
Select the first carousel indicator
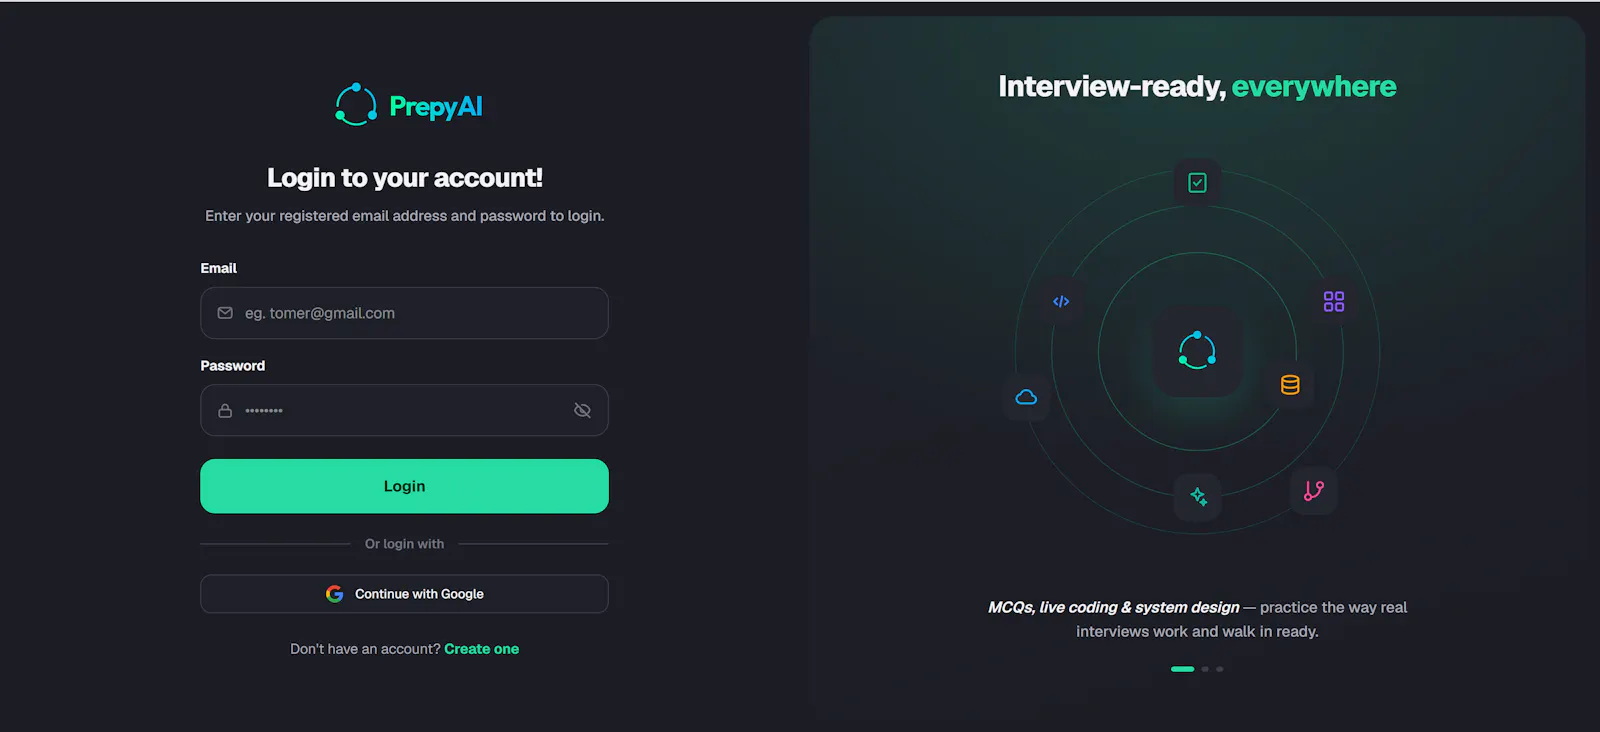click(x=1182, y=669)
